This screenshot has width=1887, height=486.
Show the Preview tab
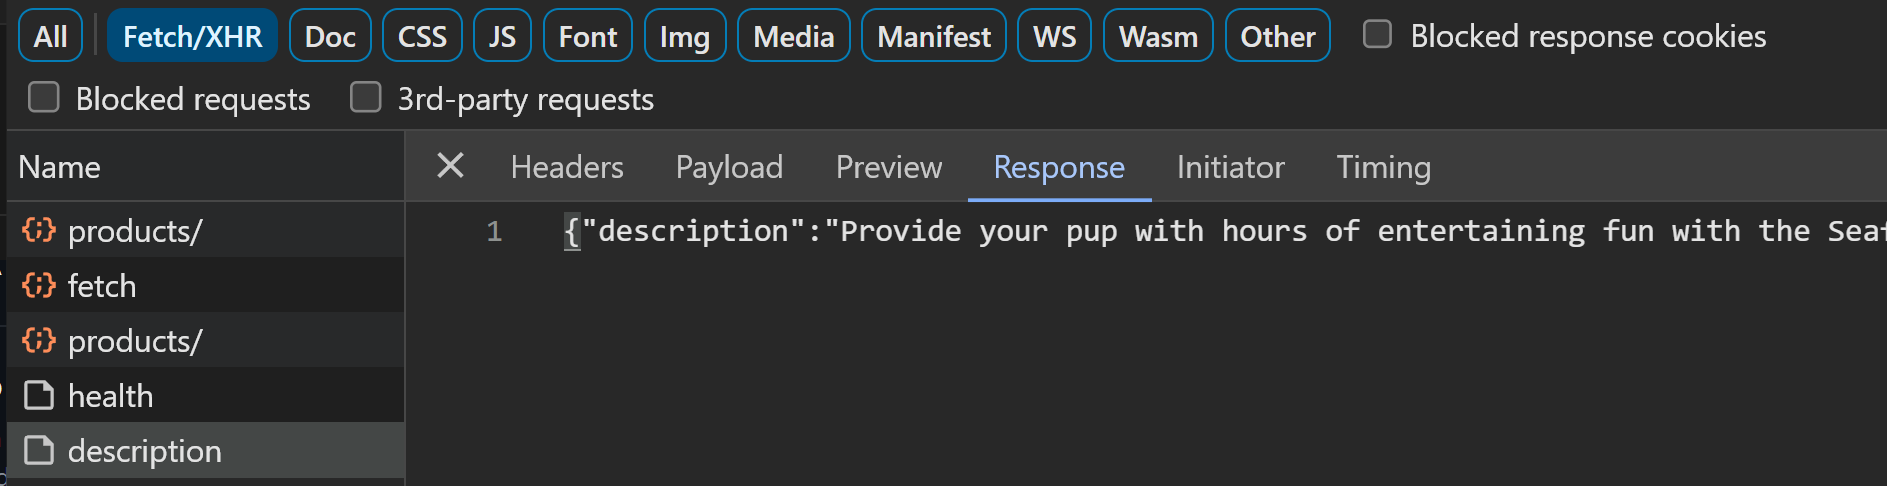click(888, 167)
